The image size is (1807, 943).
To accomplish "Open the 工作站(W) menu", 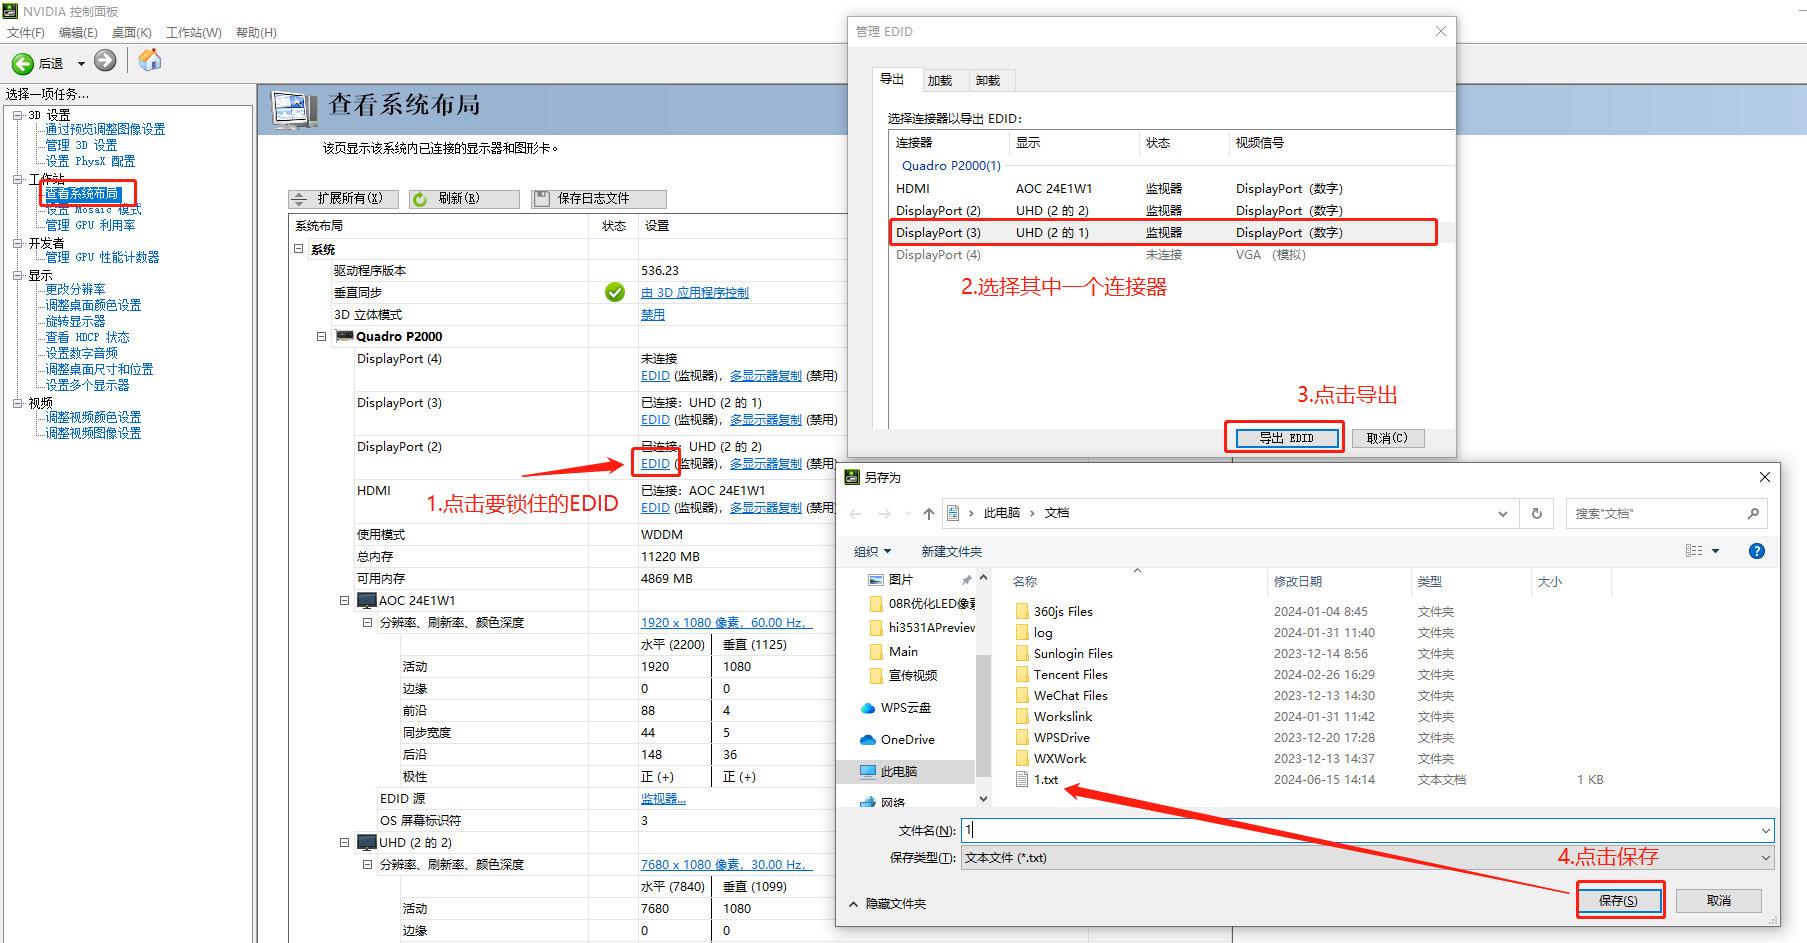I will tap(193, 33).
